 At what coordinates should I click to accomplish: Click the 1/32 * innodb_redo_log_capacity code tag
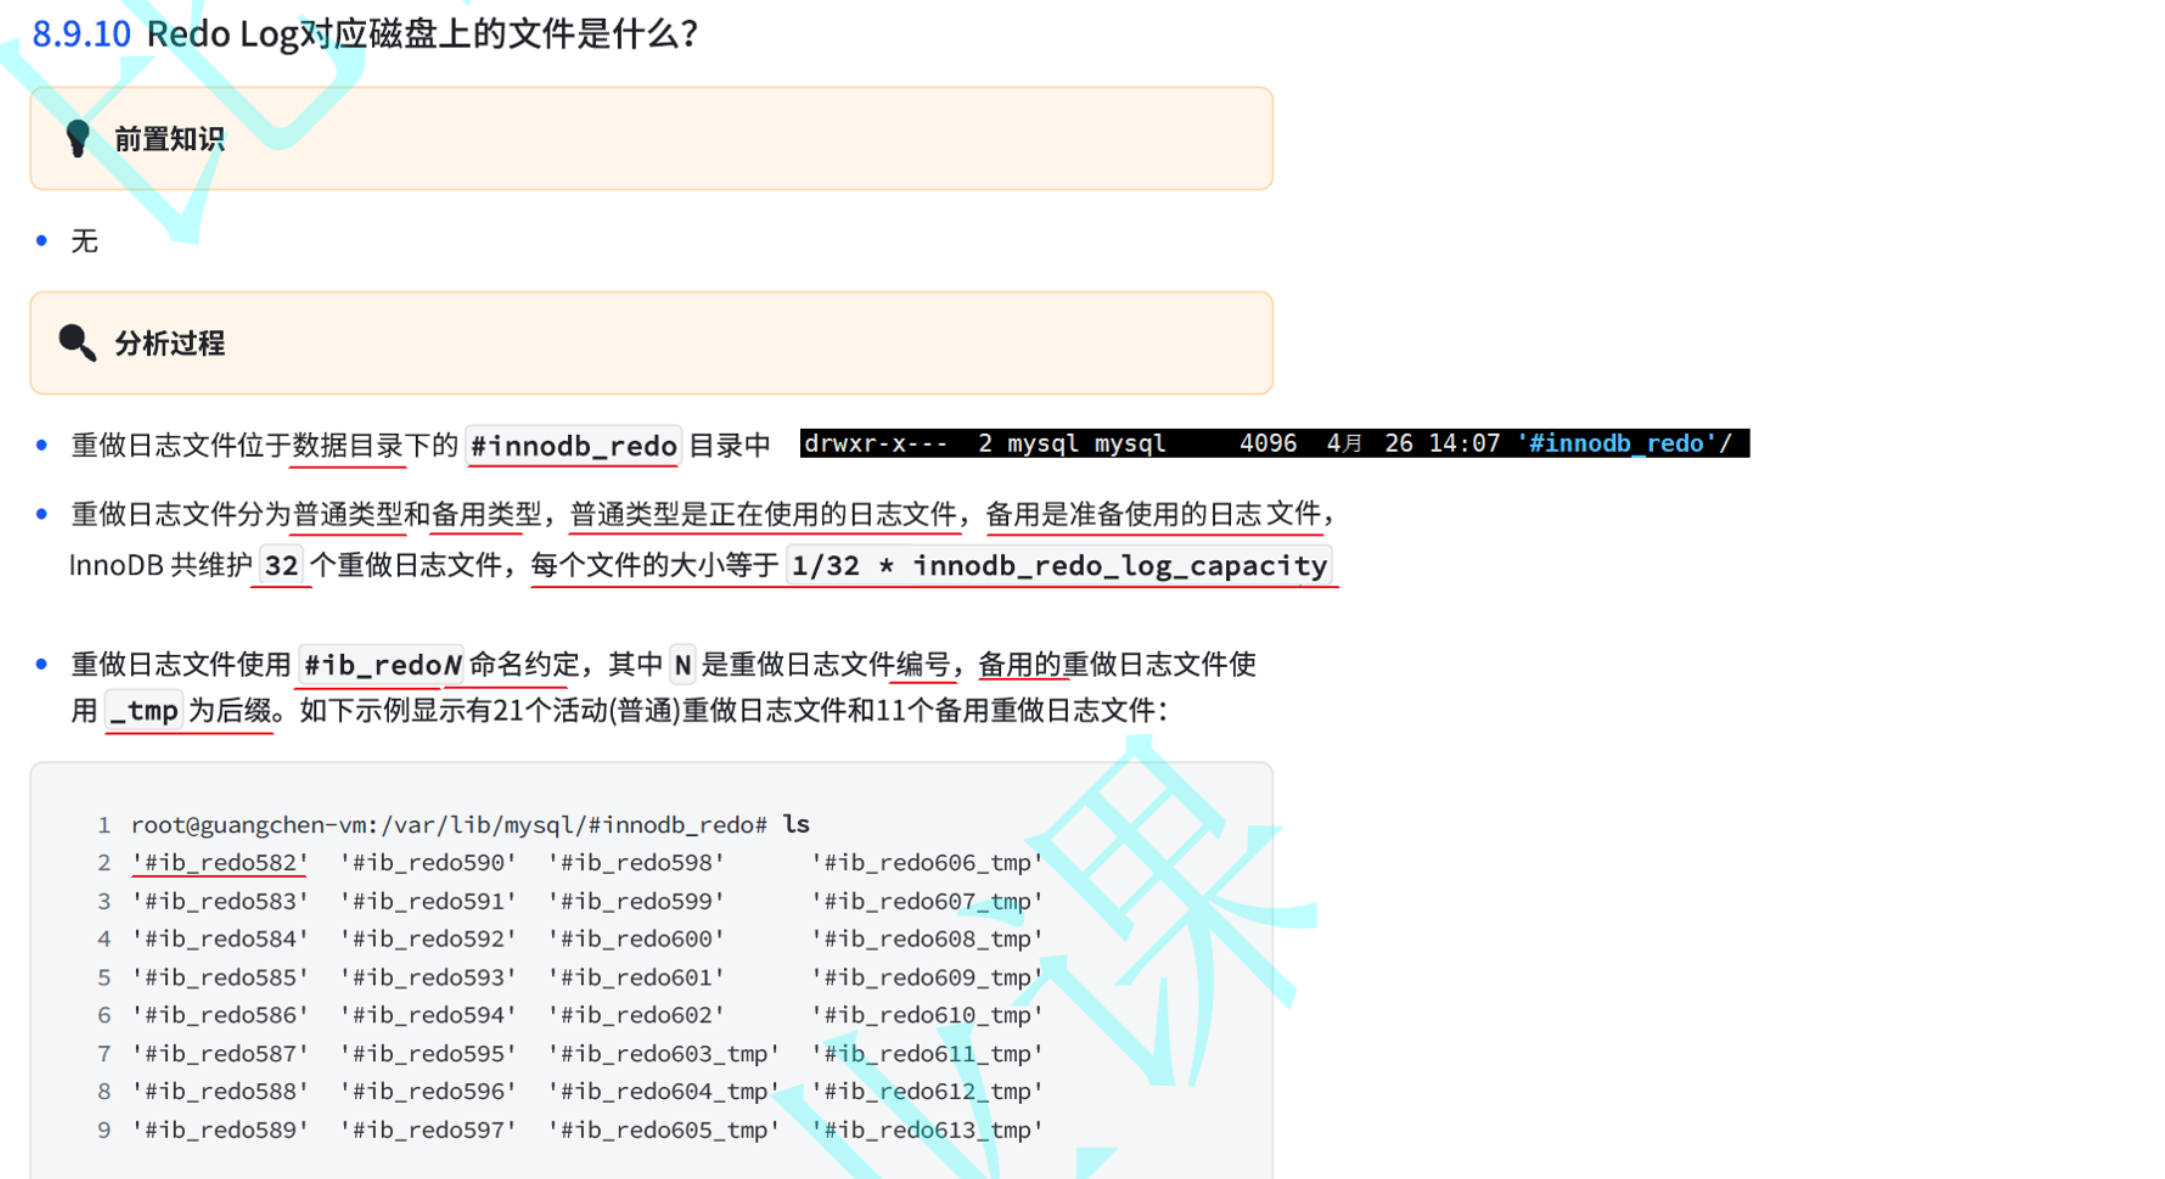tap(1059, 566)
